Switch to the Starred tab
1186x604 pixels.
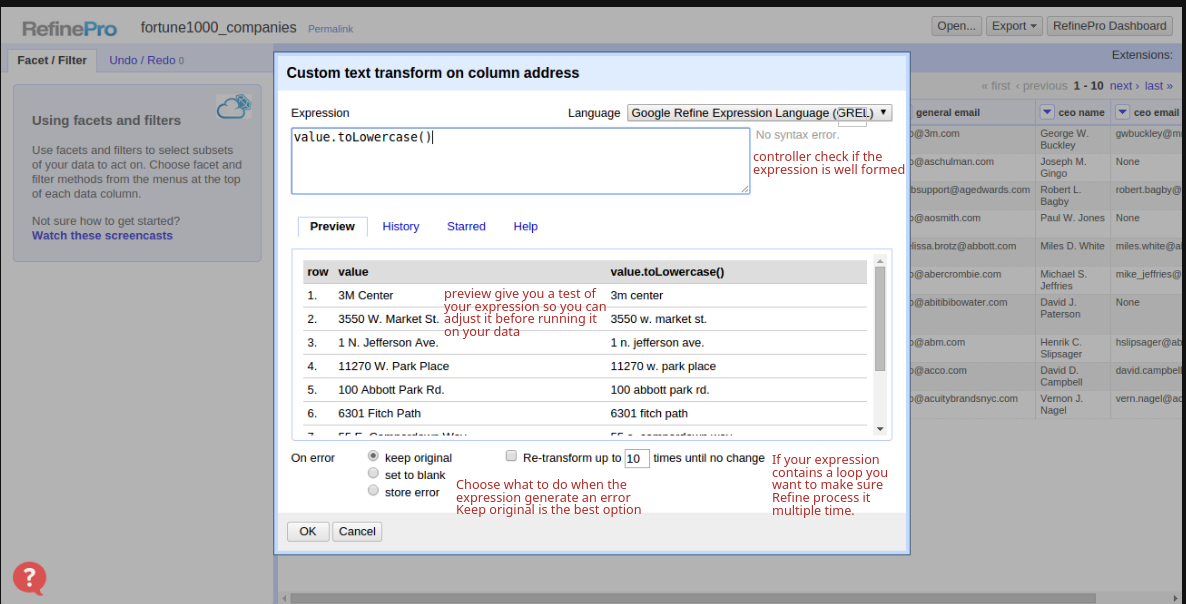[467, 227]
